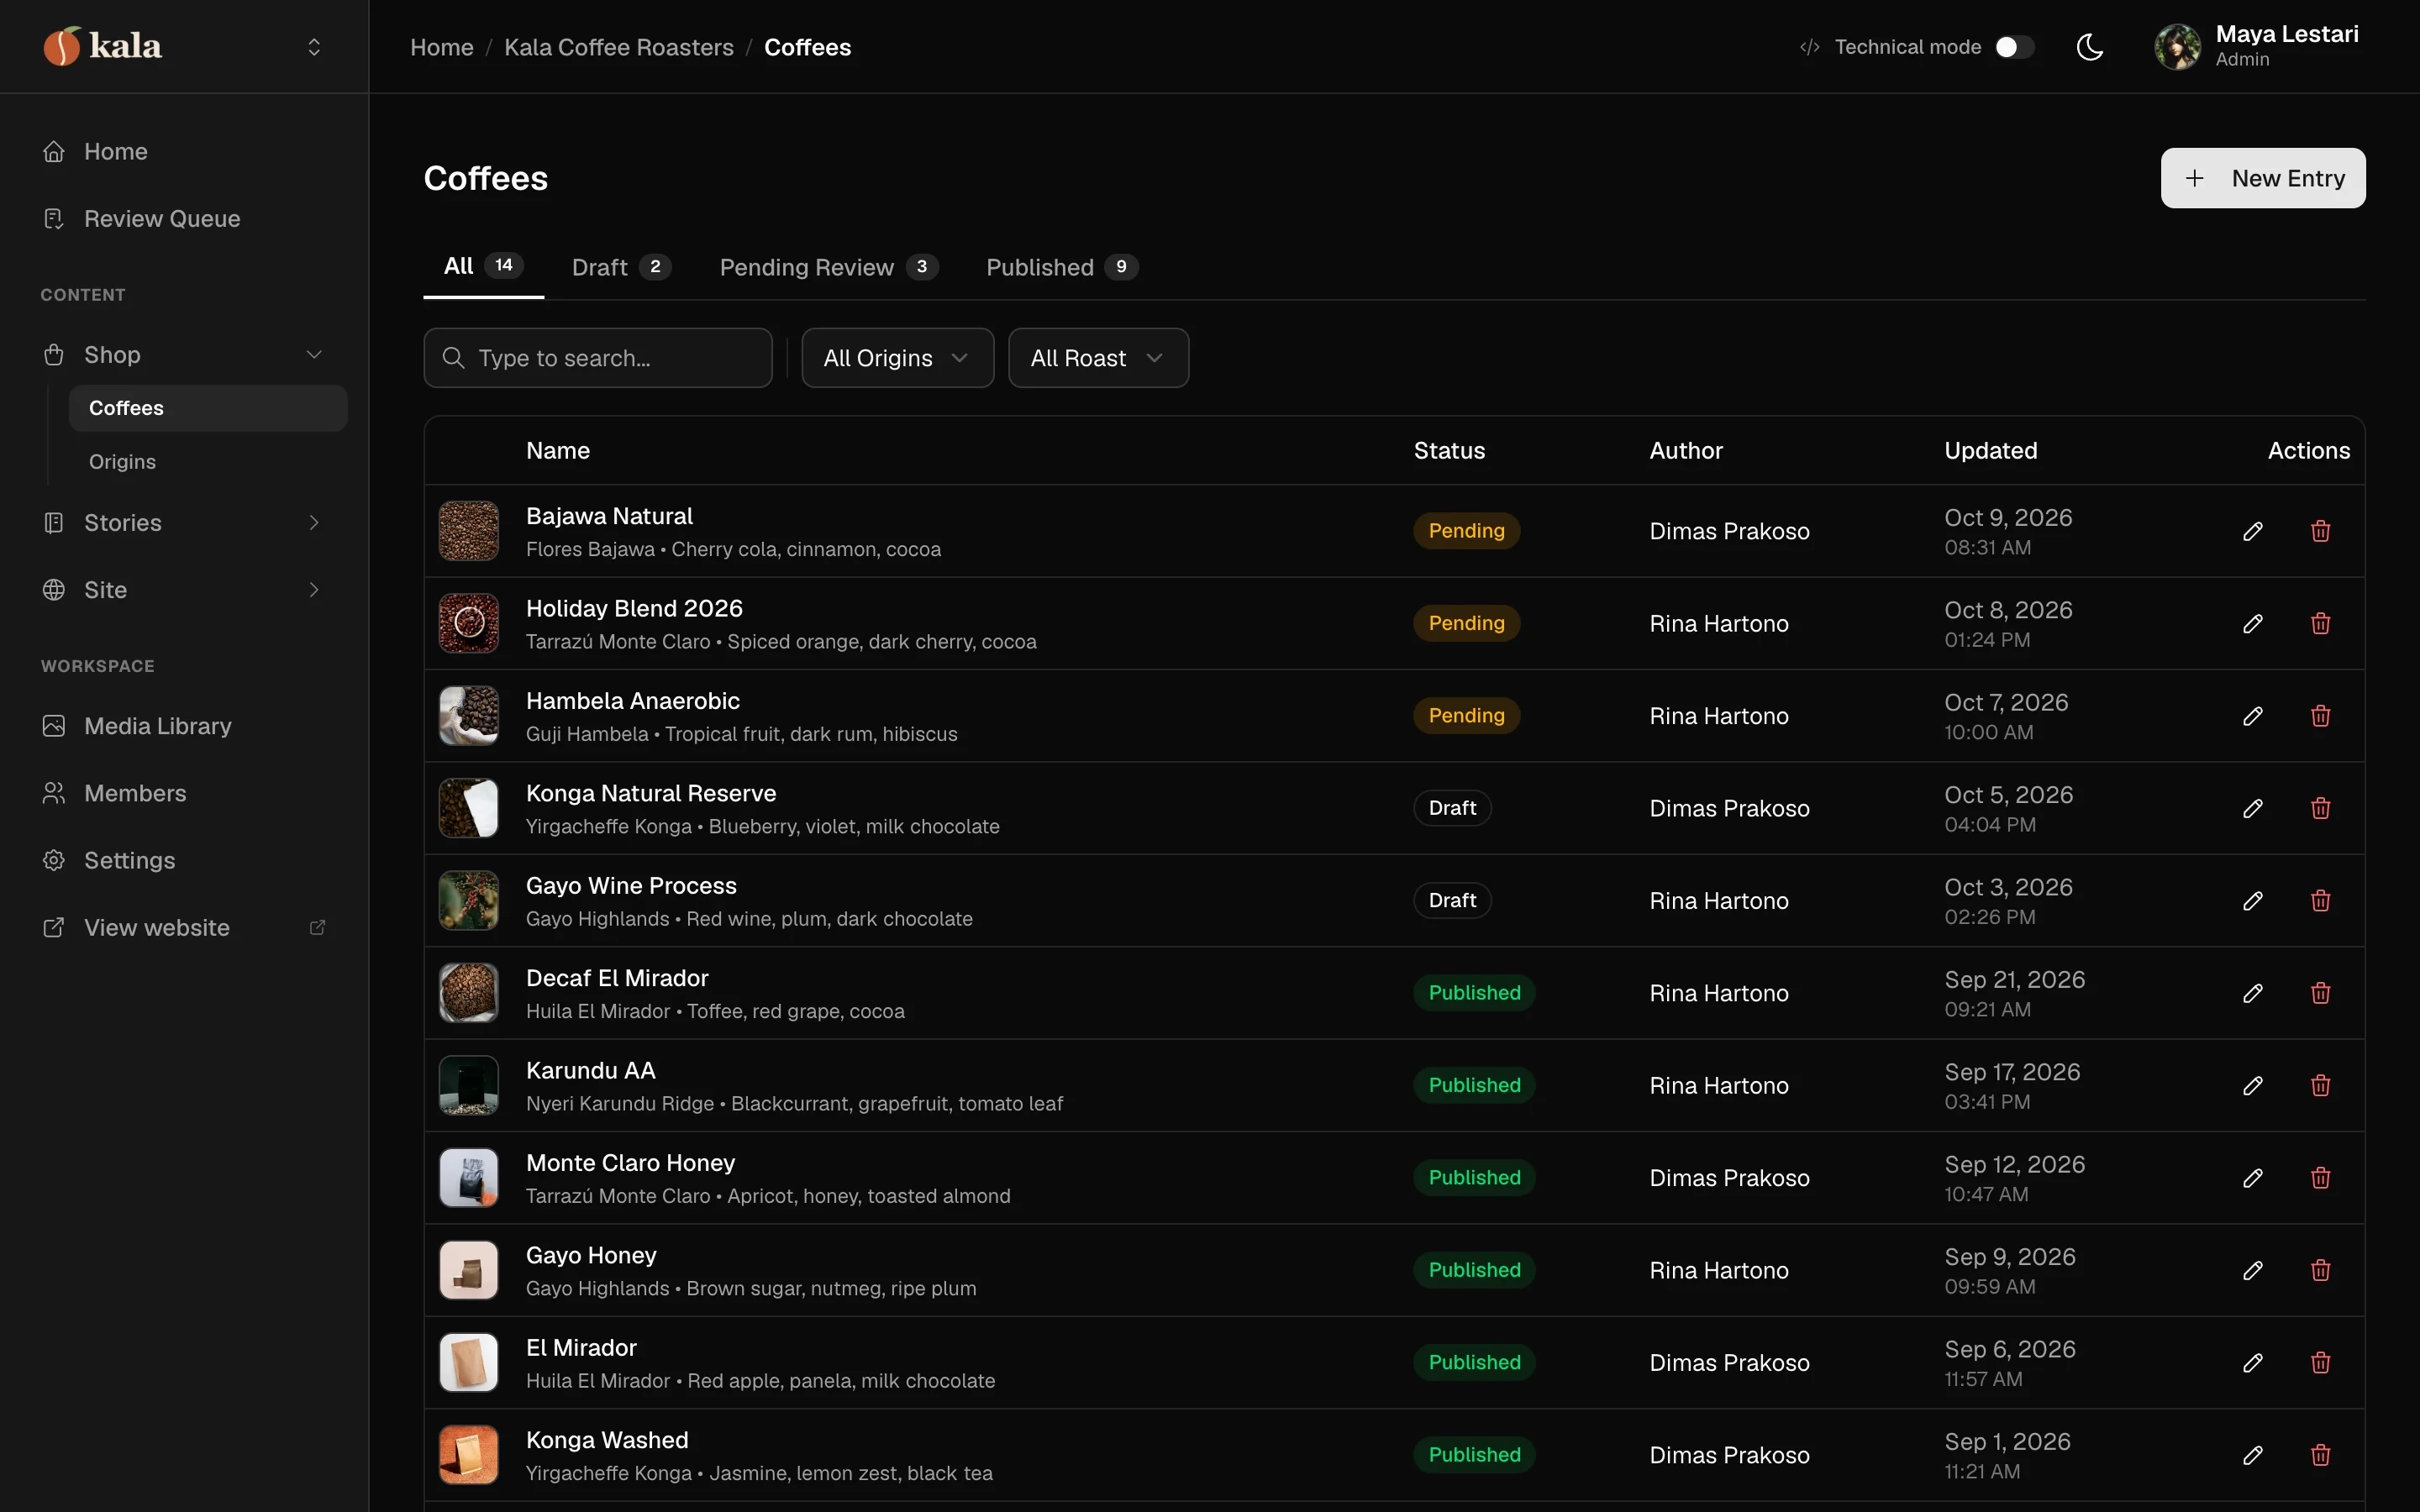Edit the Decaf El Mirador entry

point(2252,993)
